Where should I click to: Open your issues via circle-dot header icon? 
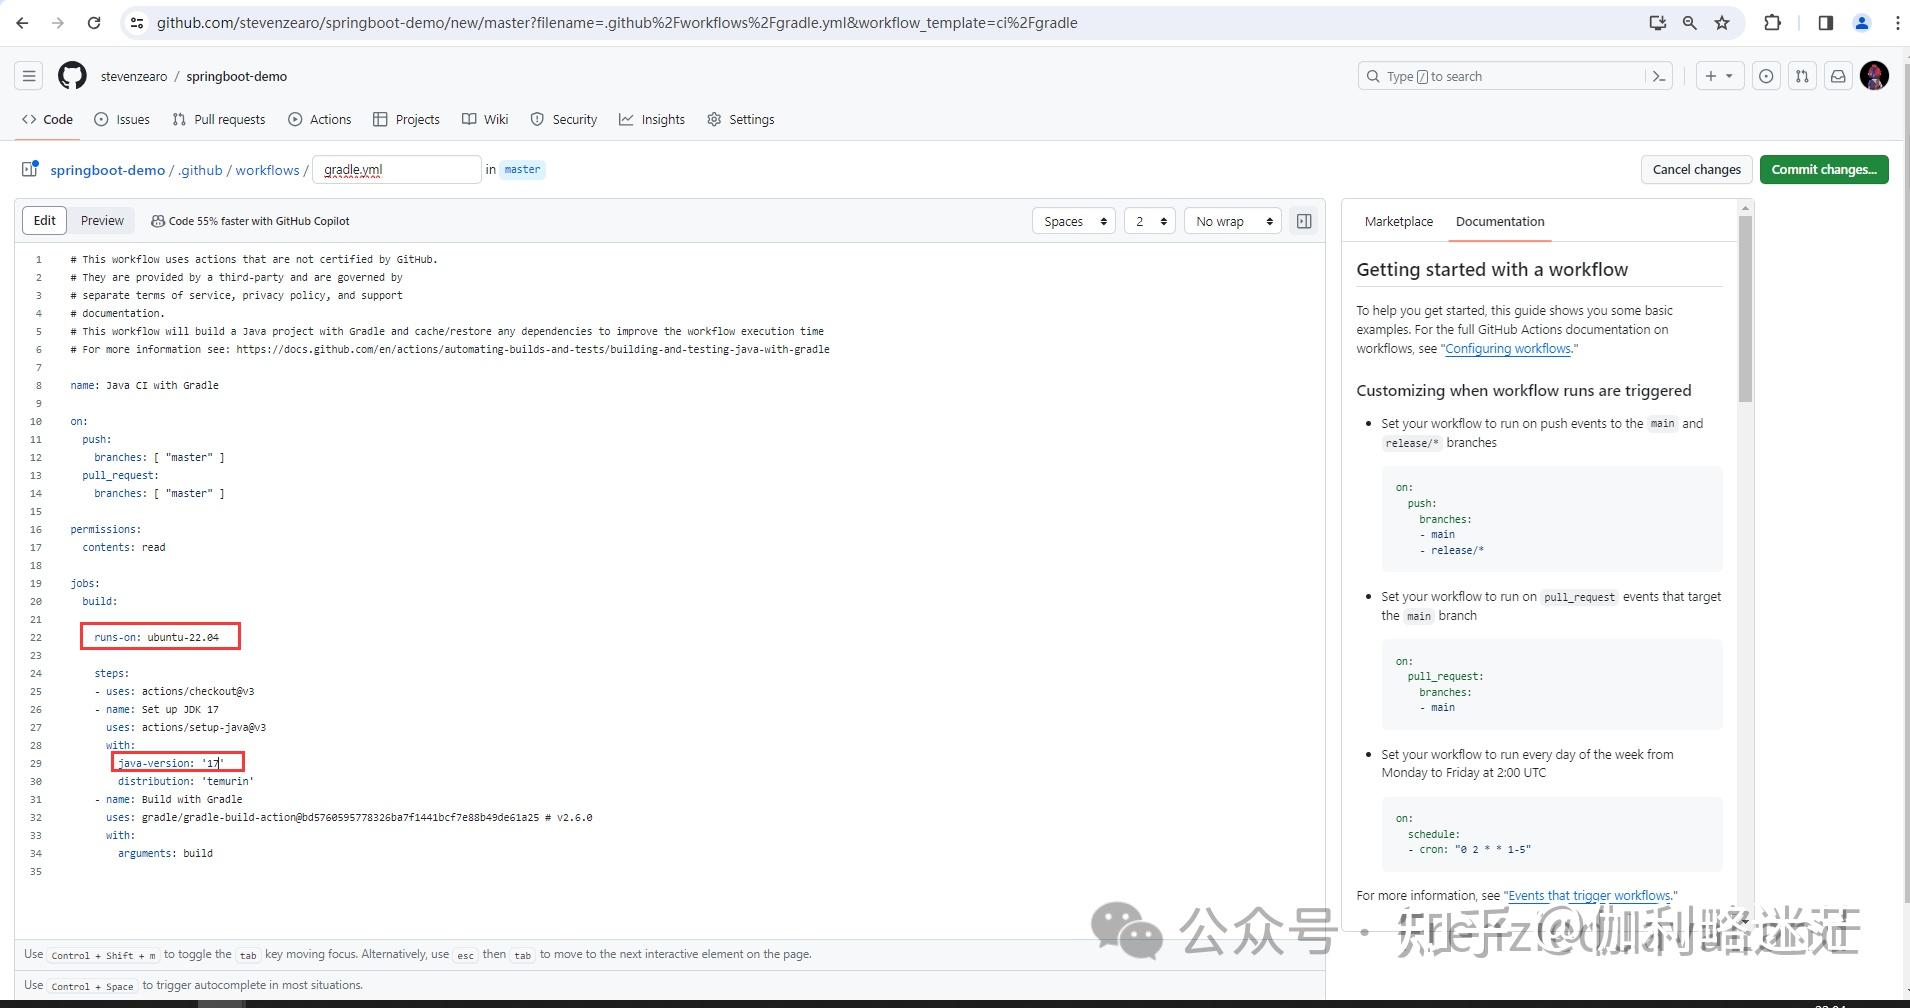[x=1766, y=76]
